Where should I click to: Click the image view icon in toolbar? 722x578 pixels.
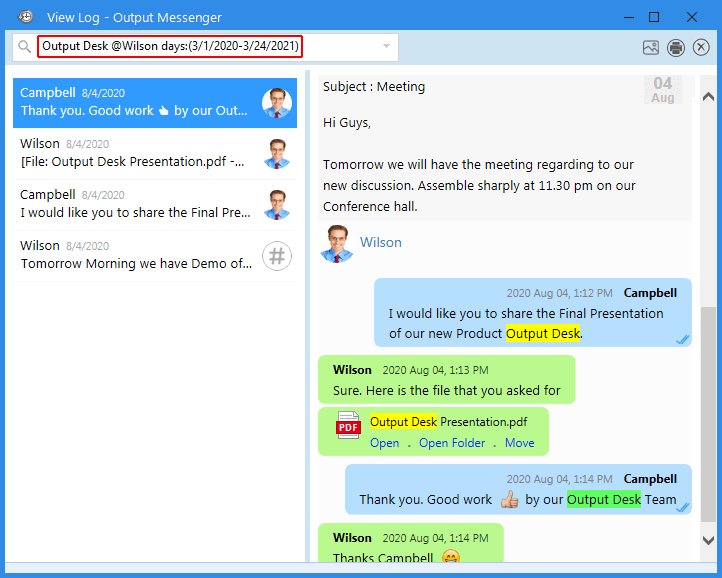[651, 47]
